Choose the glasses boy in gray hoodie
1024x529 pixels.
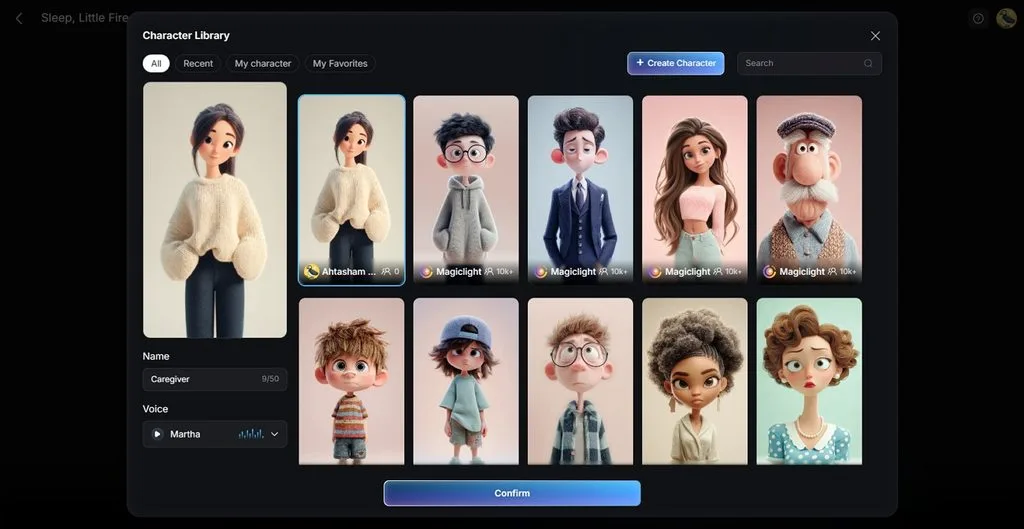(x=466, y=190)
